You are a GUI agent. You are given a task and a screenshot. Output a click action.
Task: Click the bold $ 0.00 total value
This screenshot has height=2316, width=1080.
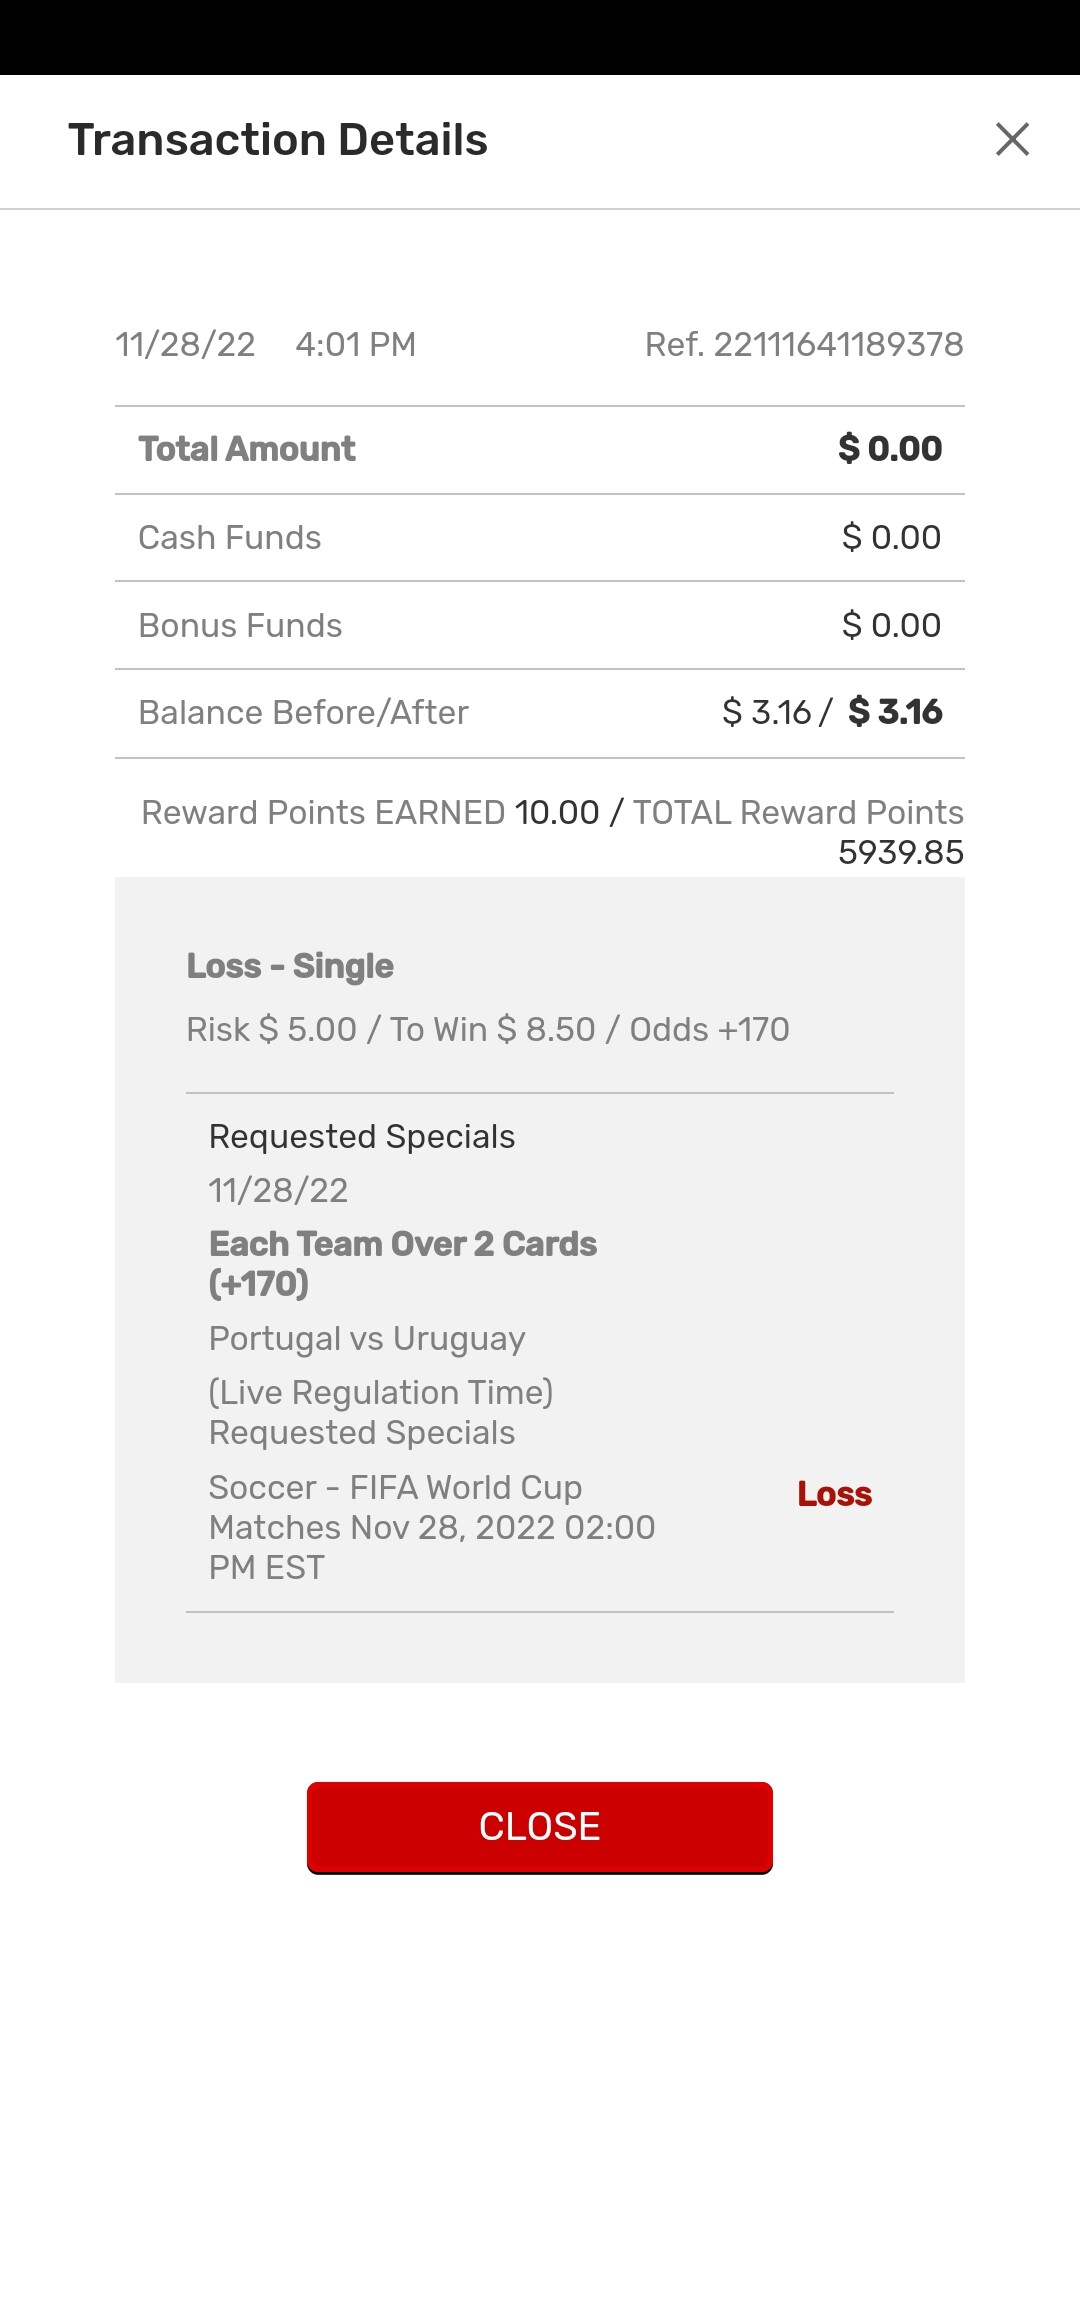pyautogui.click(x=890, y=449)
